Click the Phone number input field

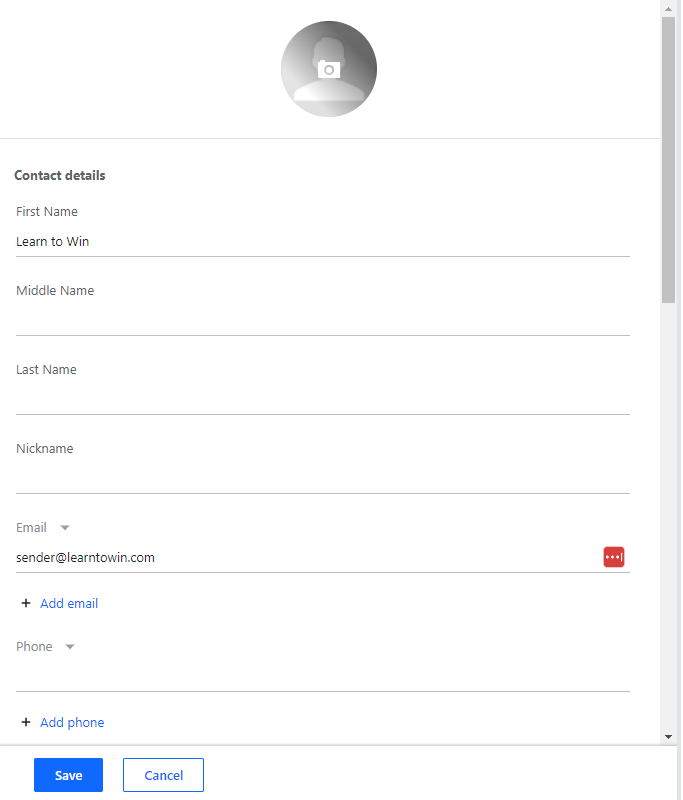(x=322, y=677)
